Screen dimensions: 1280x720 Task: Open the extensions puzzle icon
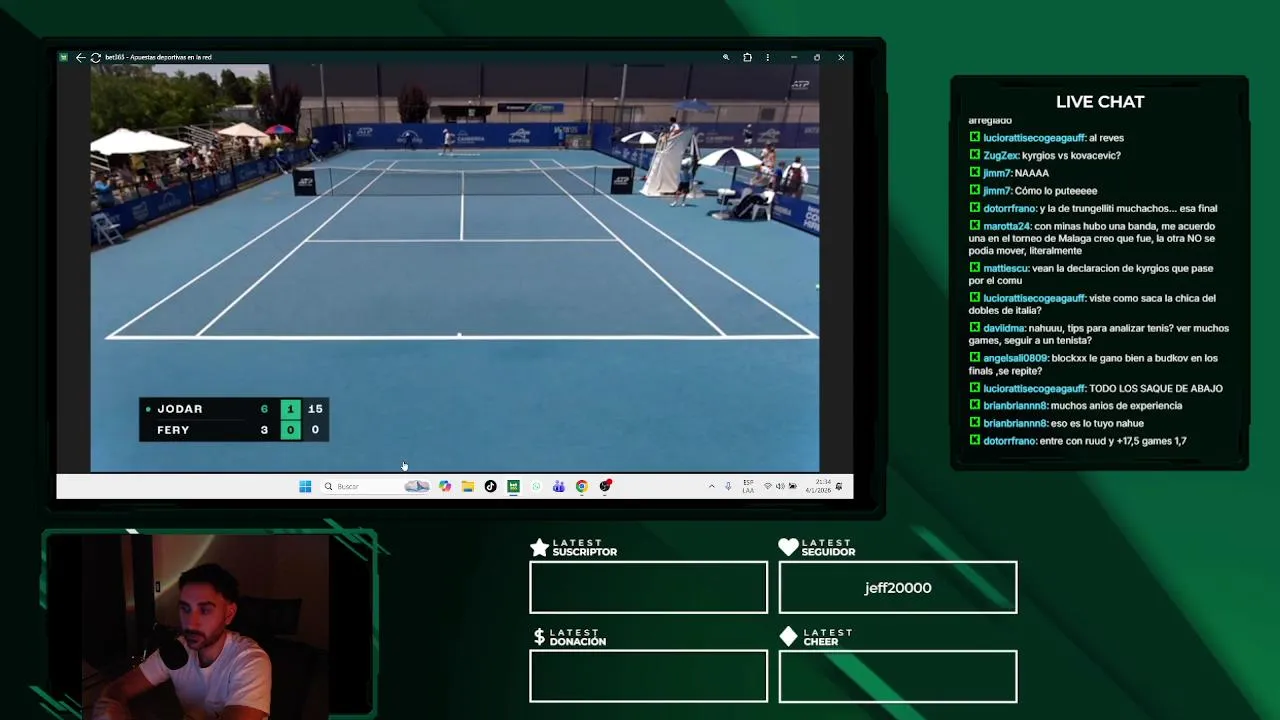tap(747, 57)
